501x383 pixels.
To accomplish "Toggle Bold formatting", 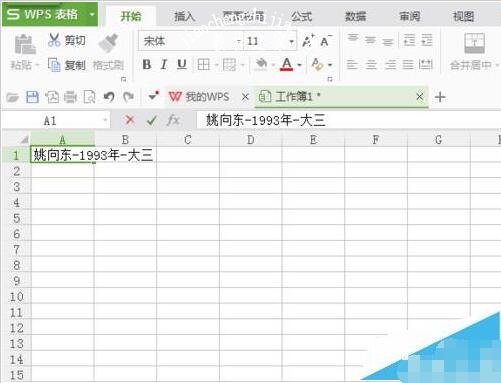I will tap(147, 64).
